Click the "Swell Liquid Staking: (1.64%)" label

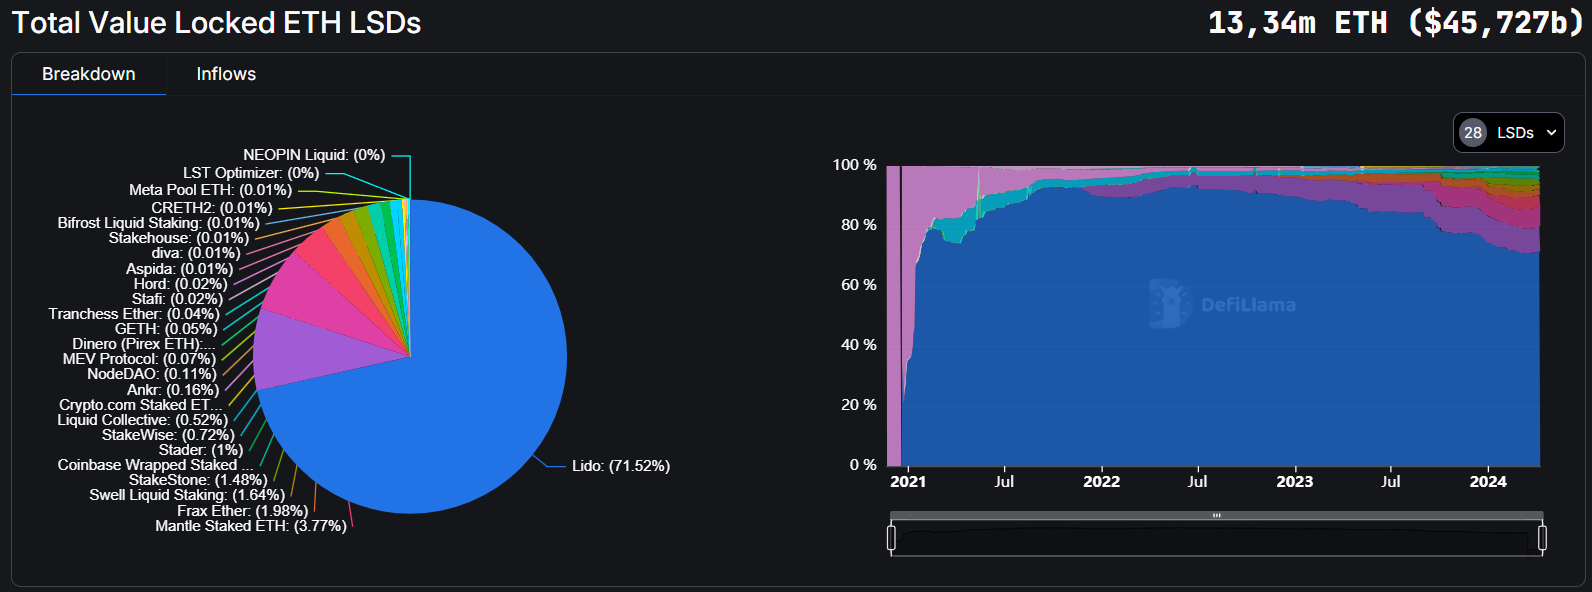[187, 495]
